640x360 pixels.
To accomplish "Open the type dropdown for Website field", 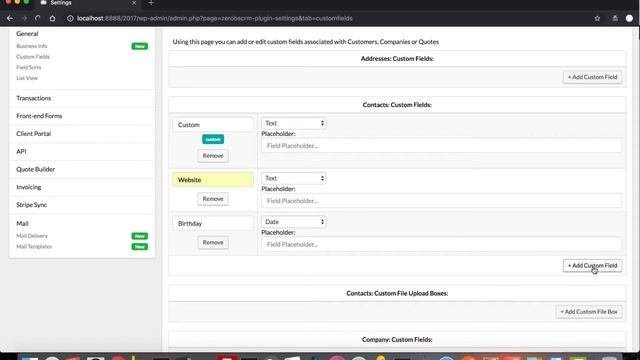I will click(293, 178).
